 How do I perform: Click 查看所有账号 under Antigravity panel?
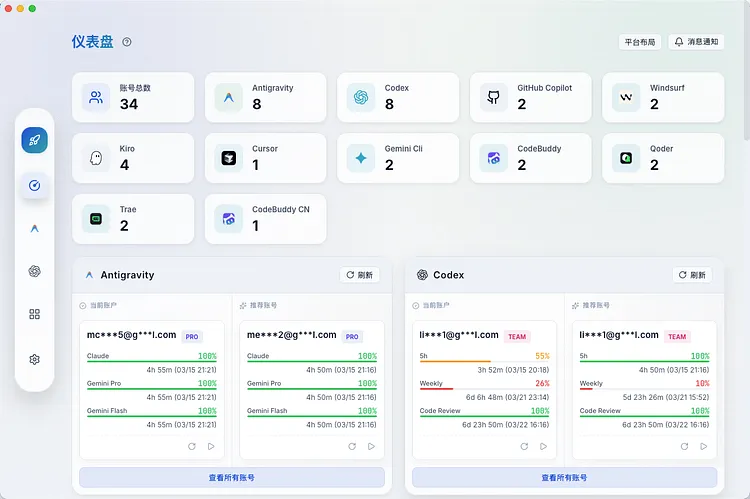pos(232,477)
